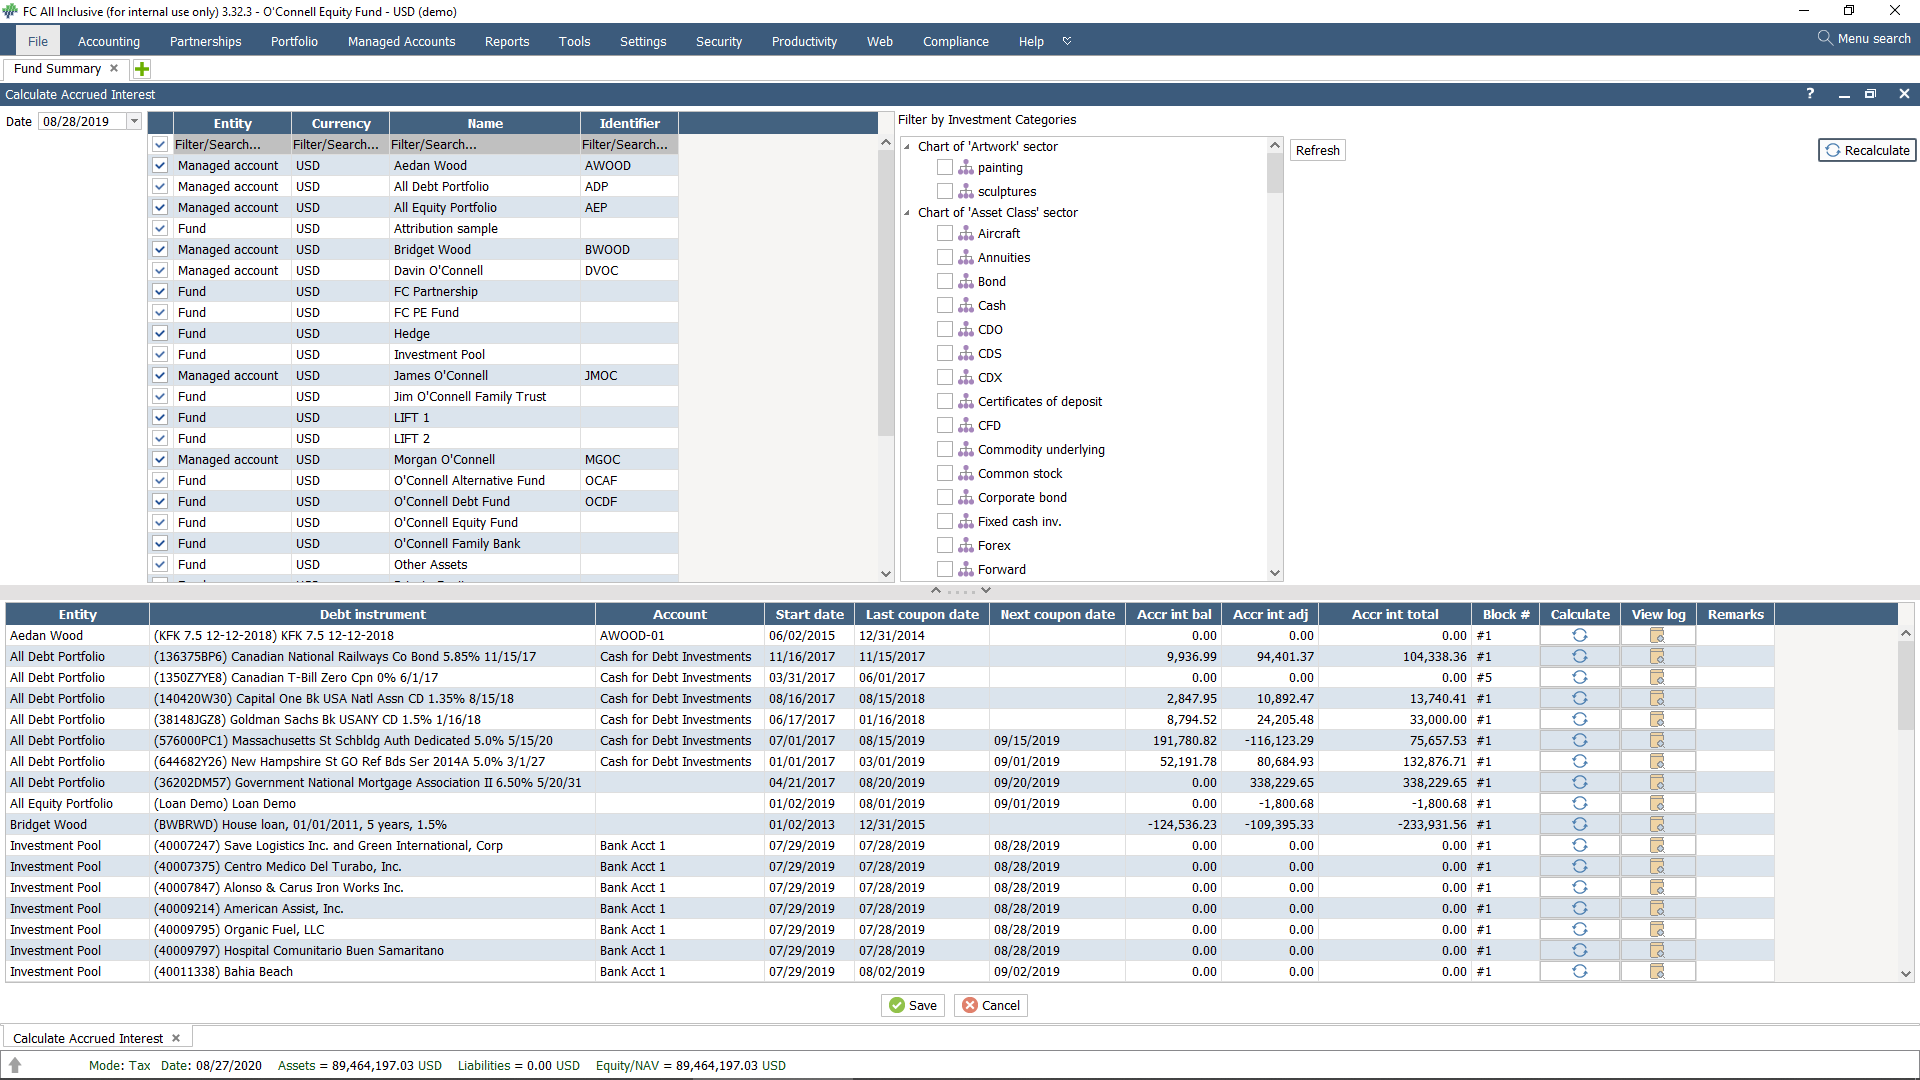
Task: Click the help question mark icon
Action: (x=1810, y=94)
